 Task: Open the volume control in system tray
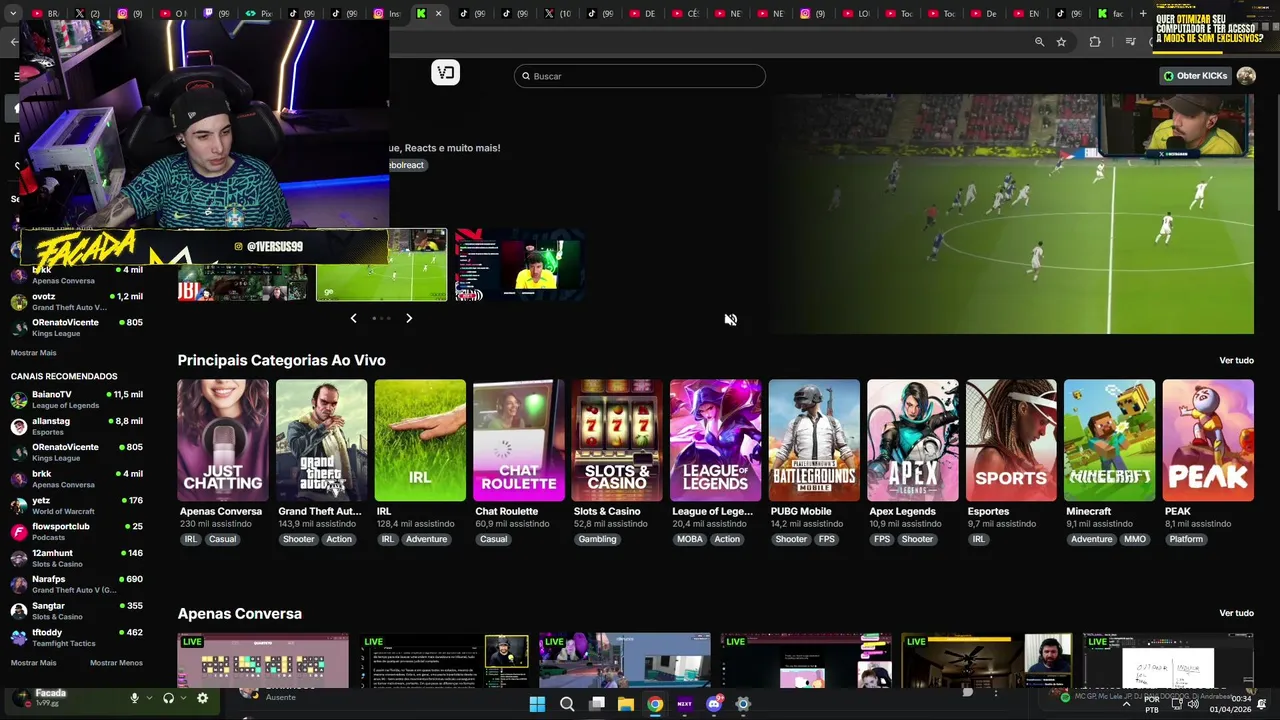click(1193, 704)
